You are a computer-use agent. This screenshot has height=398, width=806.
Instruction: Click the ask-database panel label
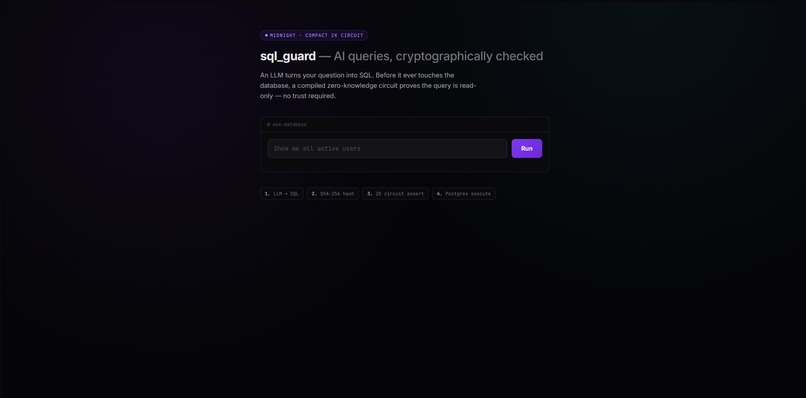coord(289,124)
